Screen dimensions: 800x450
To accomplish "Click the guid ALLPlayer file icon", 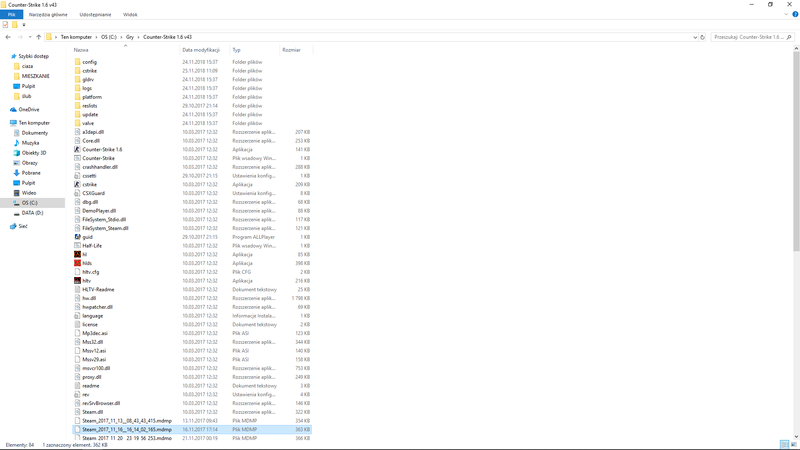I will [78, 237].
